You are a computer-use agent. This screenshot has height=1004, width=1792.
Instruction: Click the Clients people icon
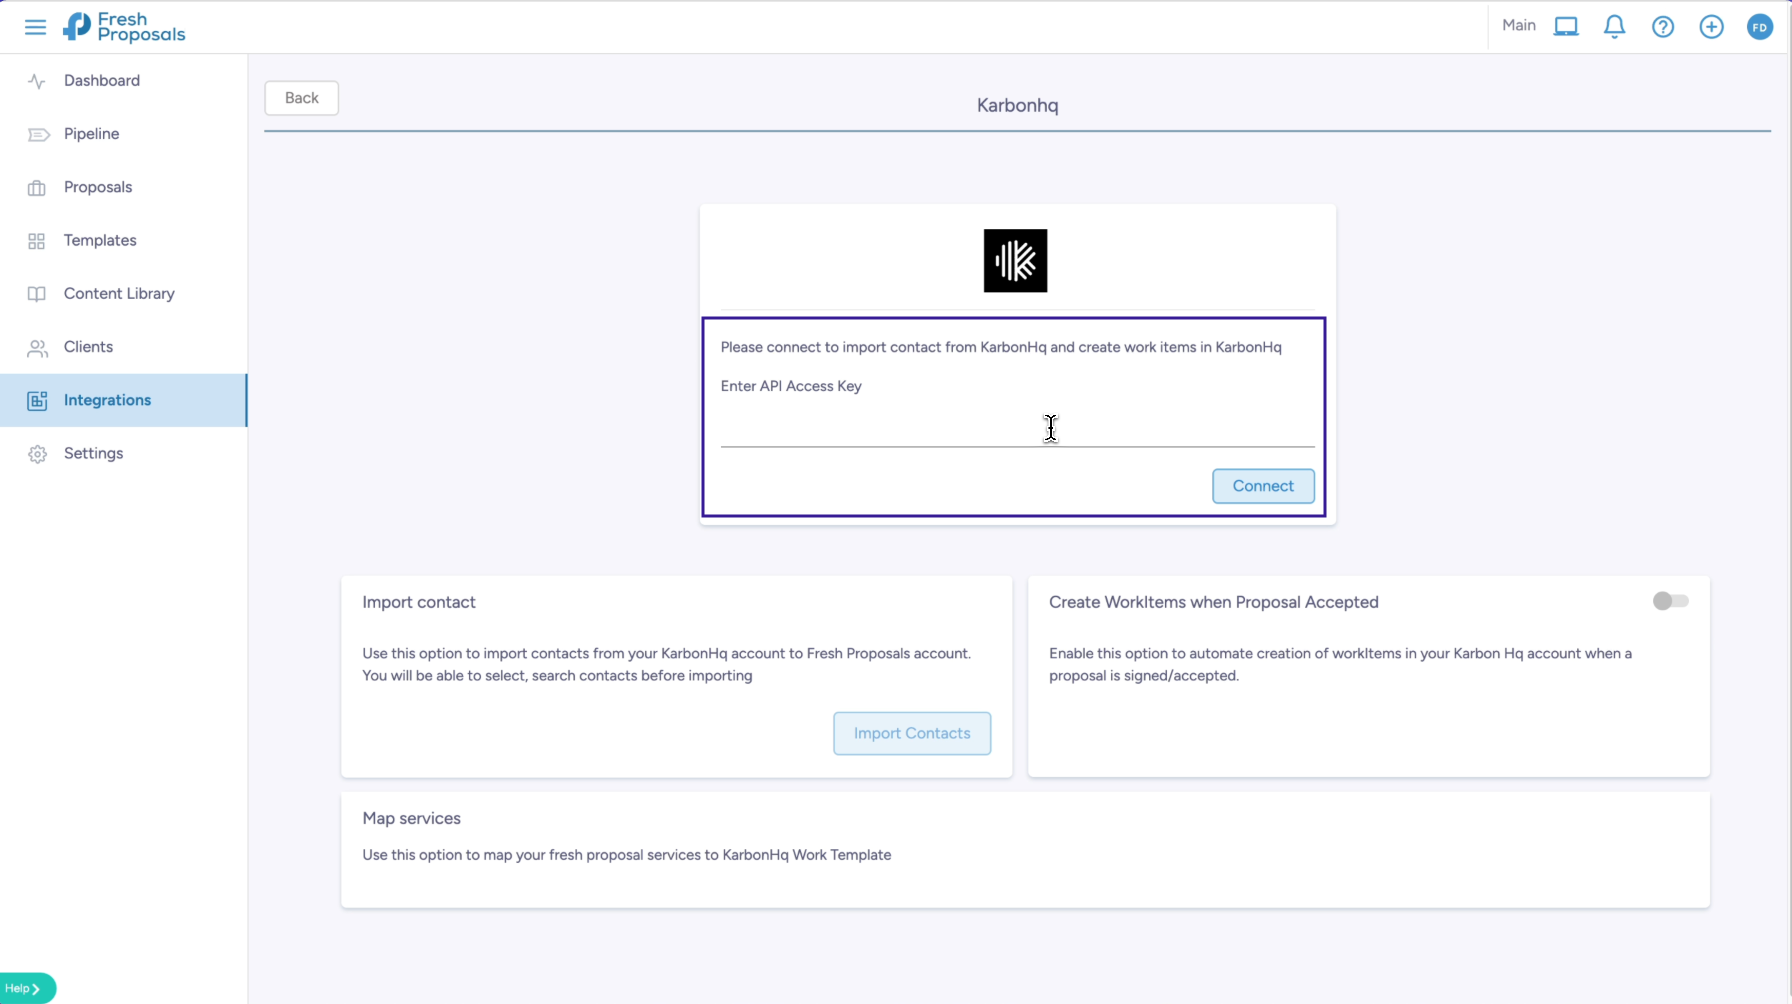[37, 348]
